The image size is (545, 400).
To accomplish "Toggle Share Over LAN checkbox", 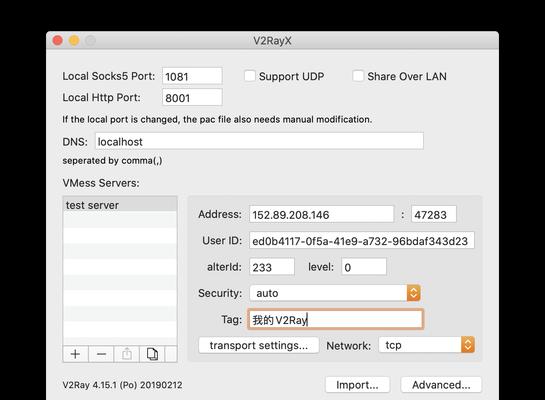I will pyautogui.click(x=358, y=76).
